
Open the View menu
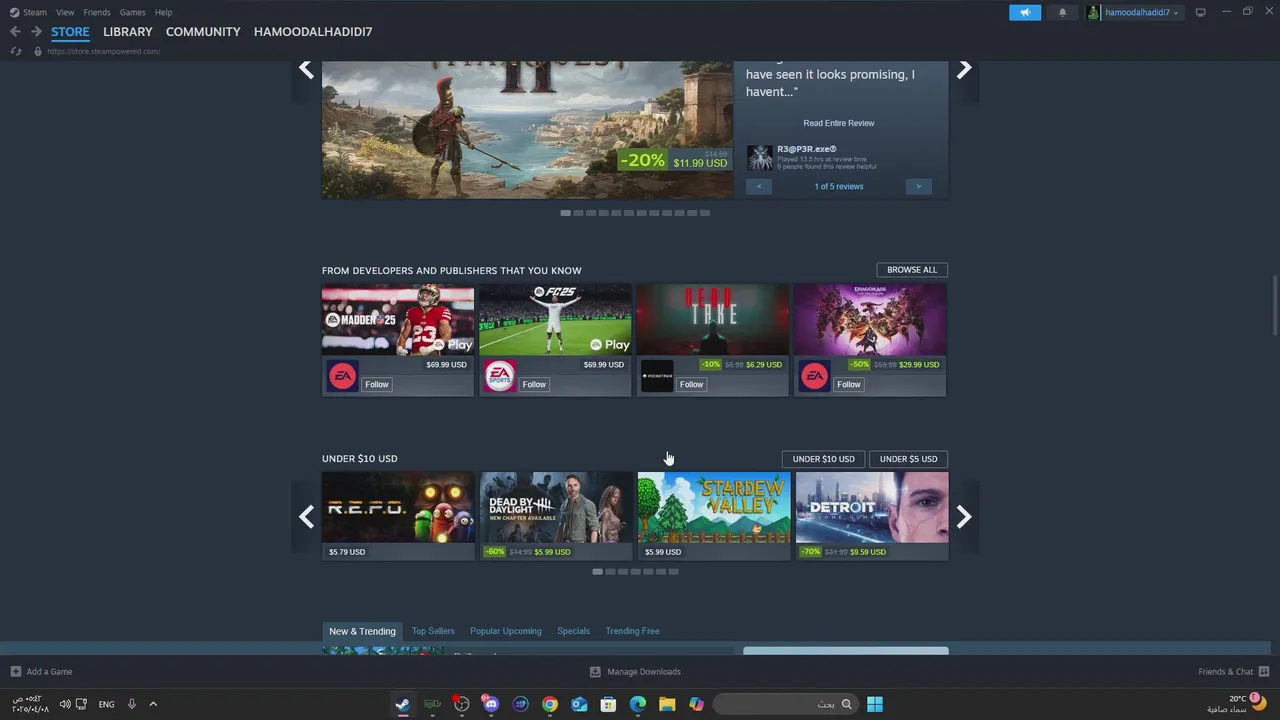(x=65, y=12)
